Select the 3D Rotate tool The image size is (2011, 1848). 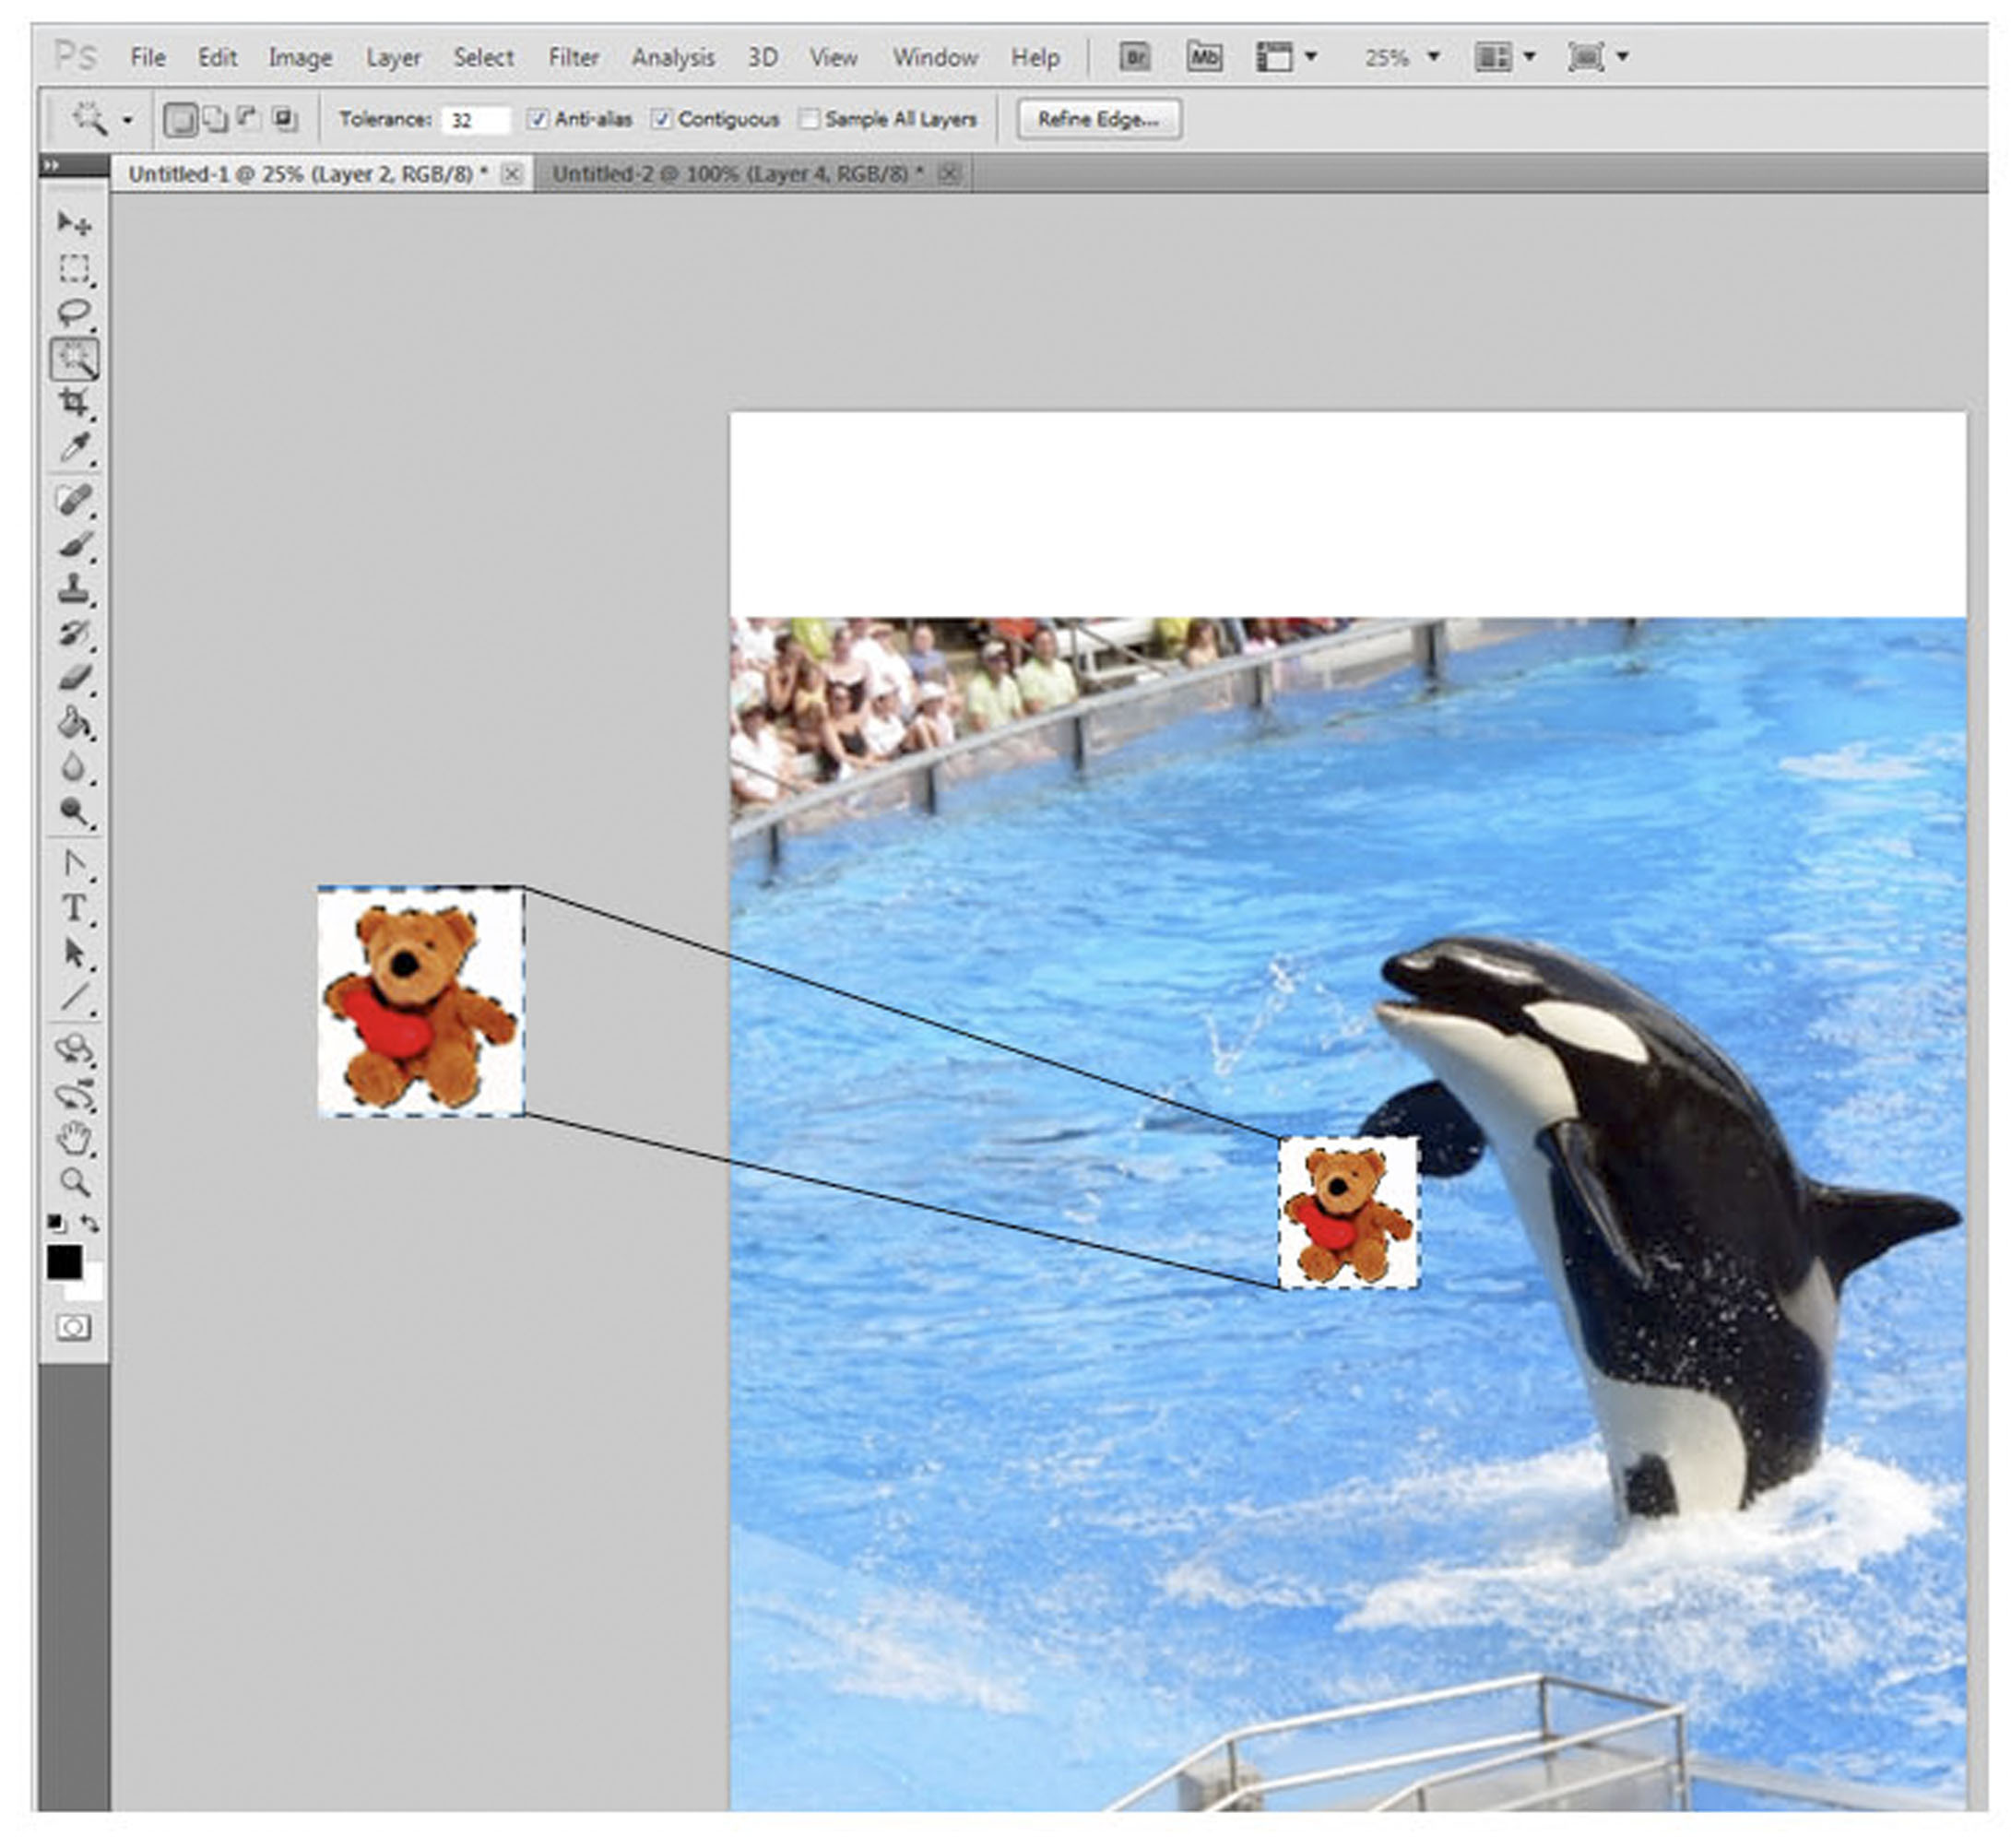(x=74, y=1049)
